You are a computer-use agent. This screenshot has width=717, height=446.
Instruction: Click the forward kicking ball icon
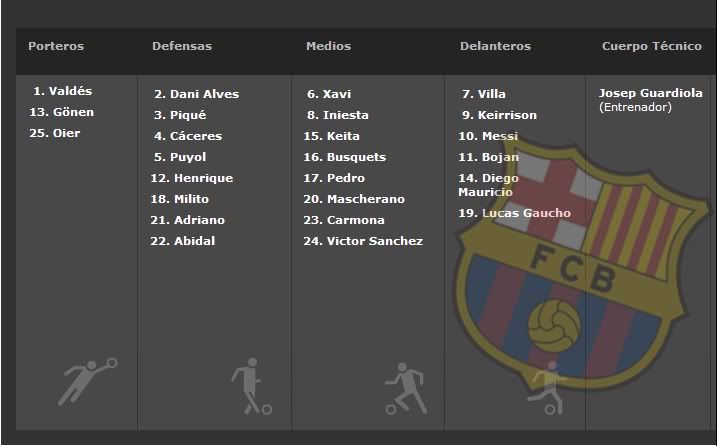(x=547, y=387)
